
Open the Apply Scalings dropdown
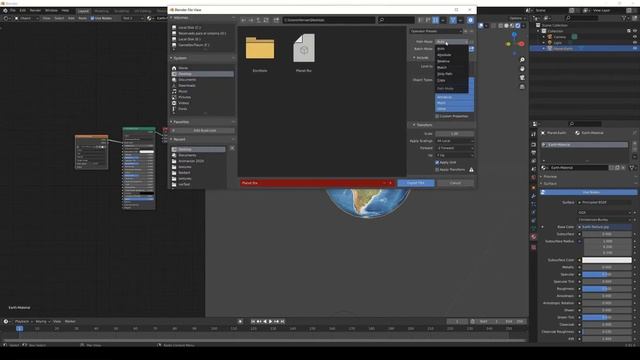pyautogui.click(x=455, y=141)
